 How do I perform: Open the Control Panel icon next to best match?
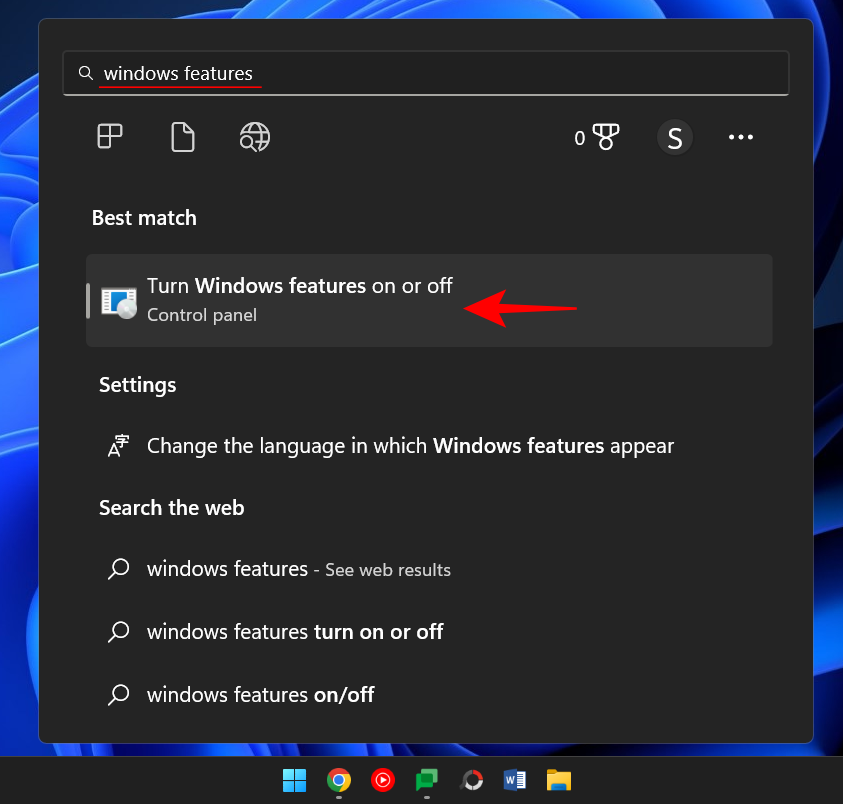pos(118,300)
